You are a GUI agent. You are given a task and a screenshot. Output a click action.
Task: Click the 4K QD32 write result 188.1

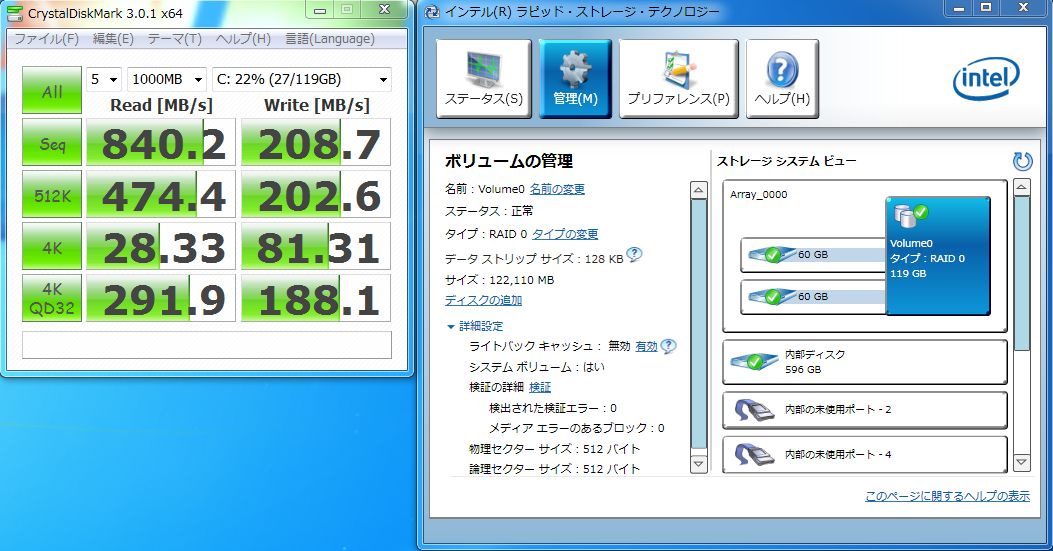pos(316,298)
